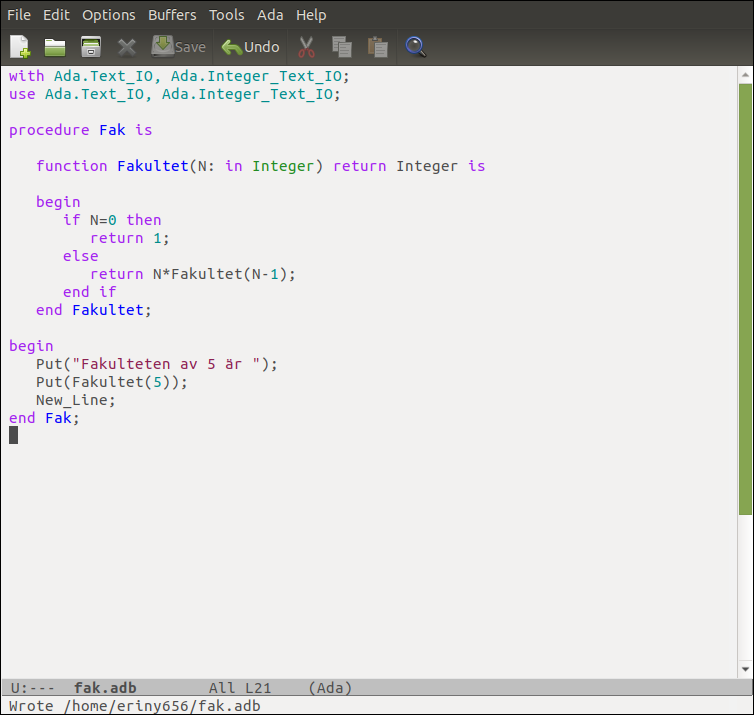Screen dimensions: 754x715
Task: Copy selection with the copy icon
Action: [342, 47]
